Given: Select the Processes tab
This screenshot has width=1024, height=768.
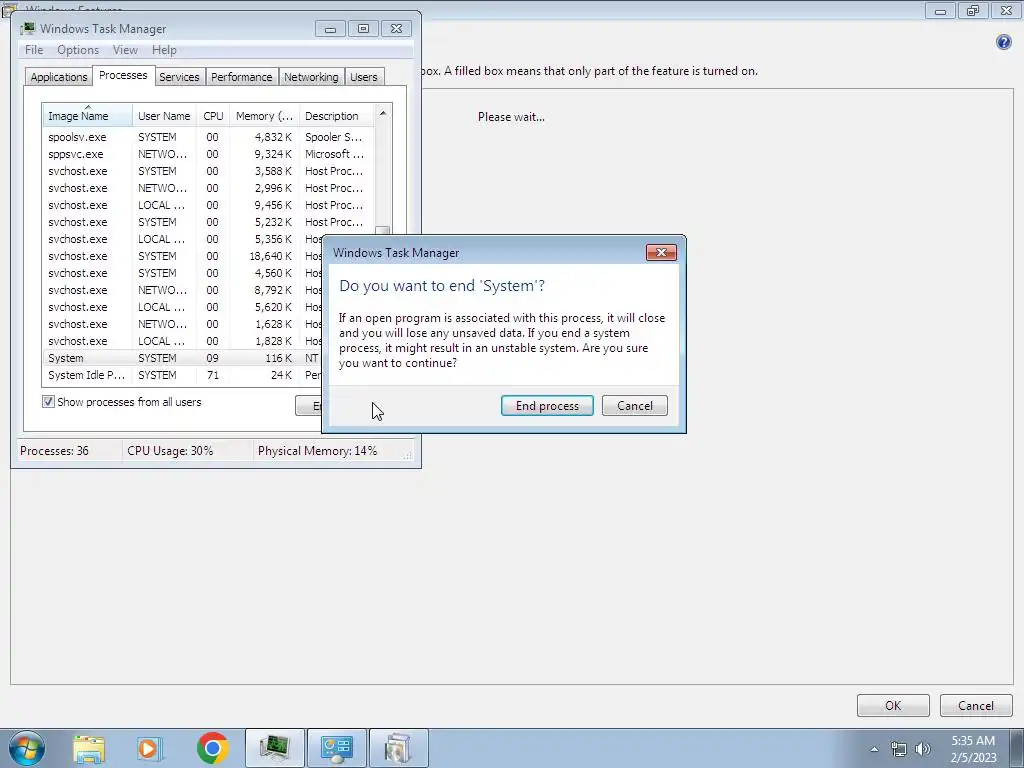Looking at the screenshot, I should click(x=123, y=75).
